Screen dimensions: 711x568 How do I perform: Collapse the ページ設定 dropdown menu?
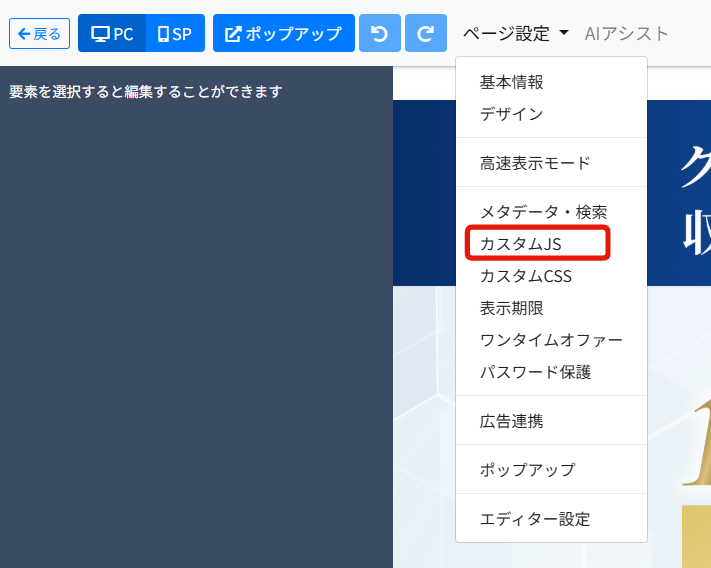(515, 33)
